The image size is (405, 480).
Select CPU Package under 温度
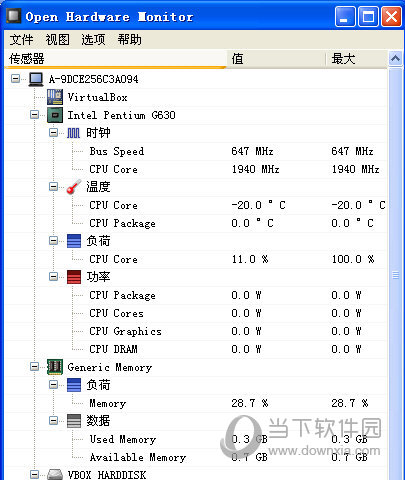coord(196,223)
